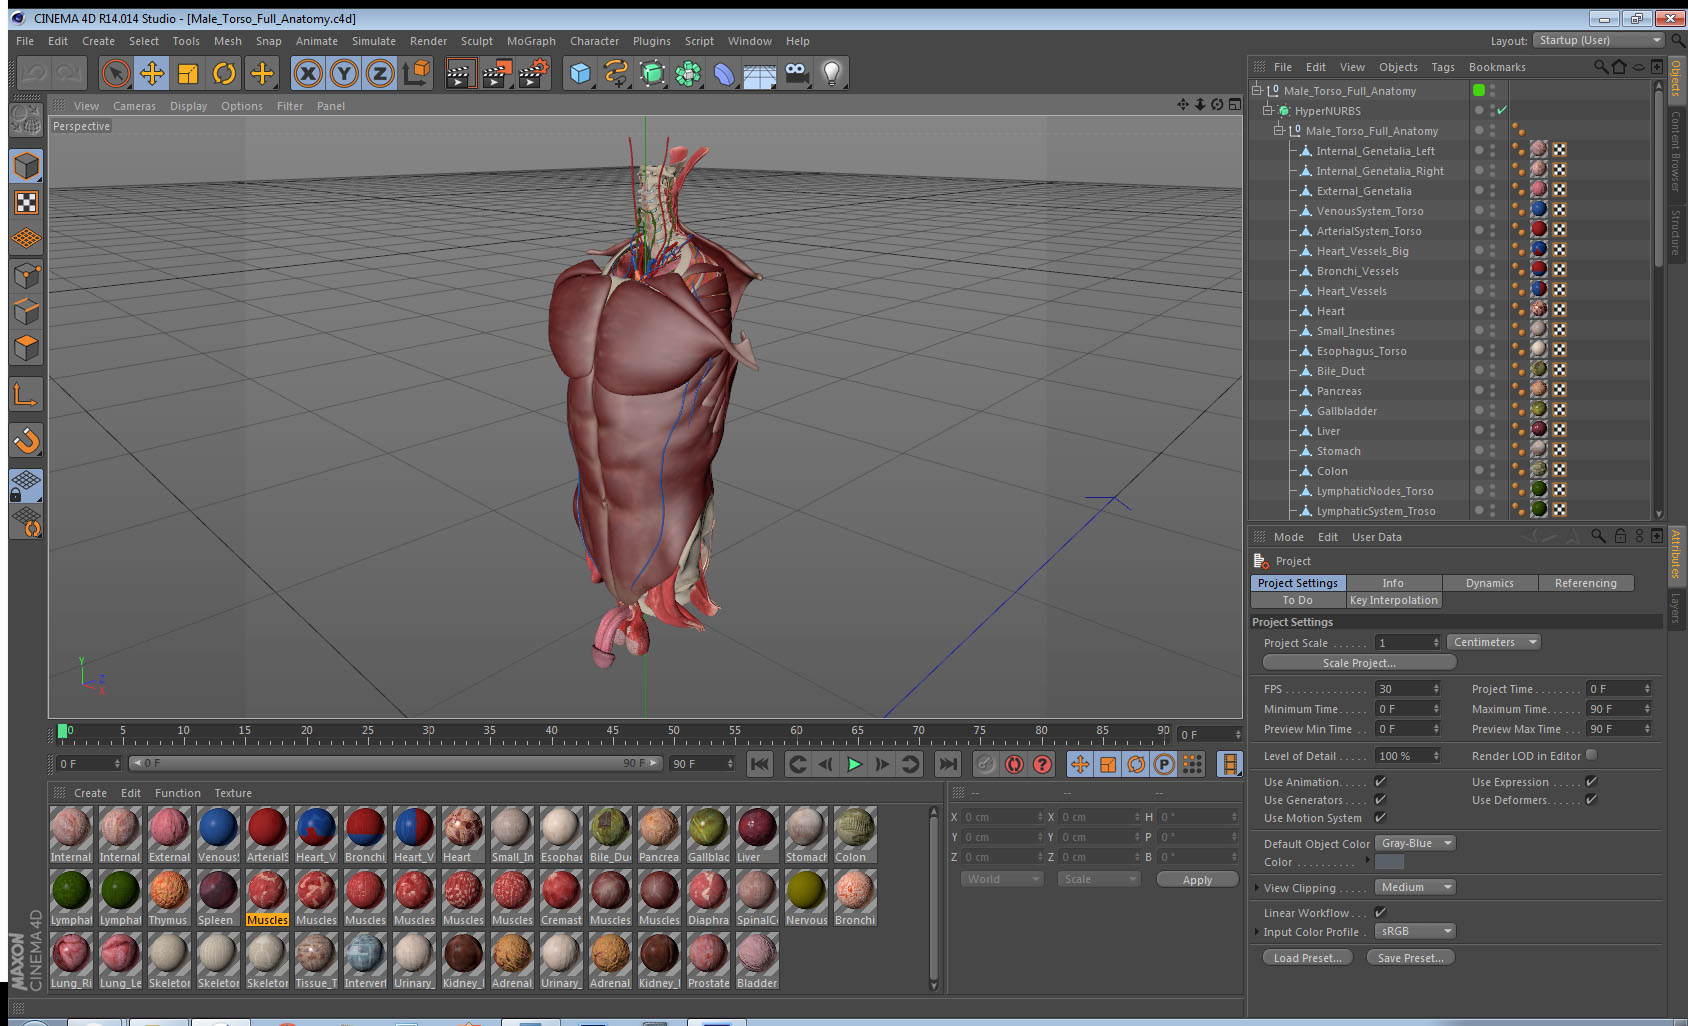
Task: Open View Clipping Medium dropdown
Action: [x=1415, y=887]
